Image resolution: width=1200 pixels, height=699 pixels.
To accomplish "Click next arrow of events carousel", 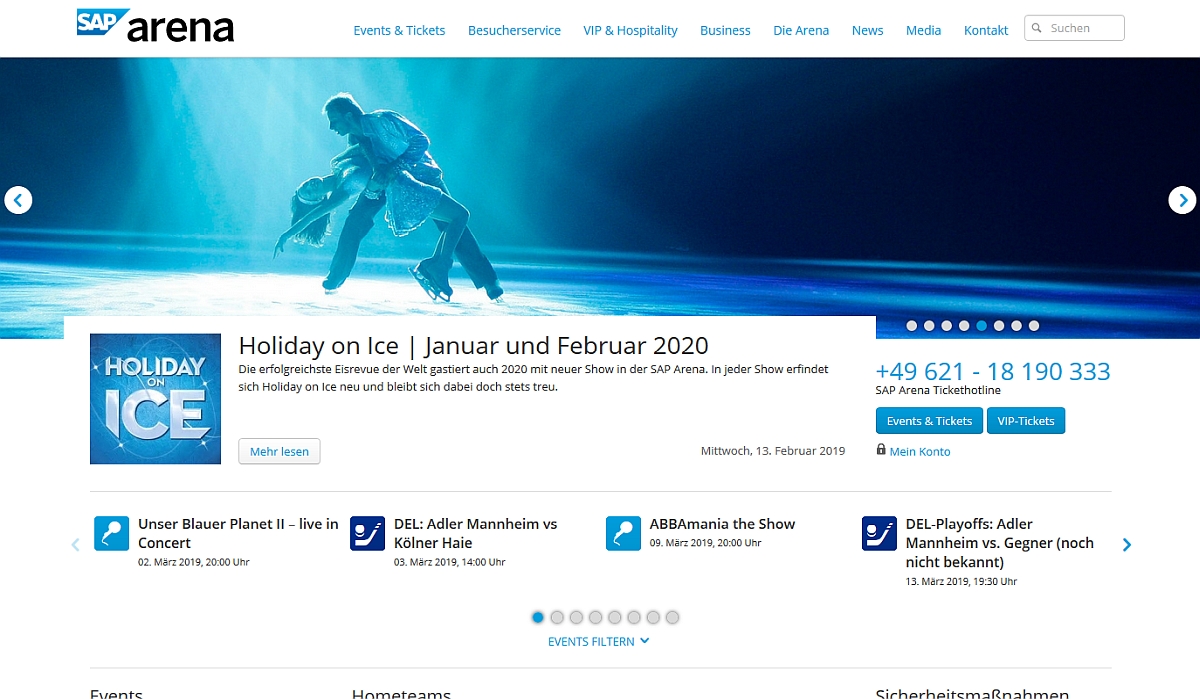I will 1127,545.
